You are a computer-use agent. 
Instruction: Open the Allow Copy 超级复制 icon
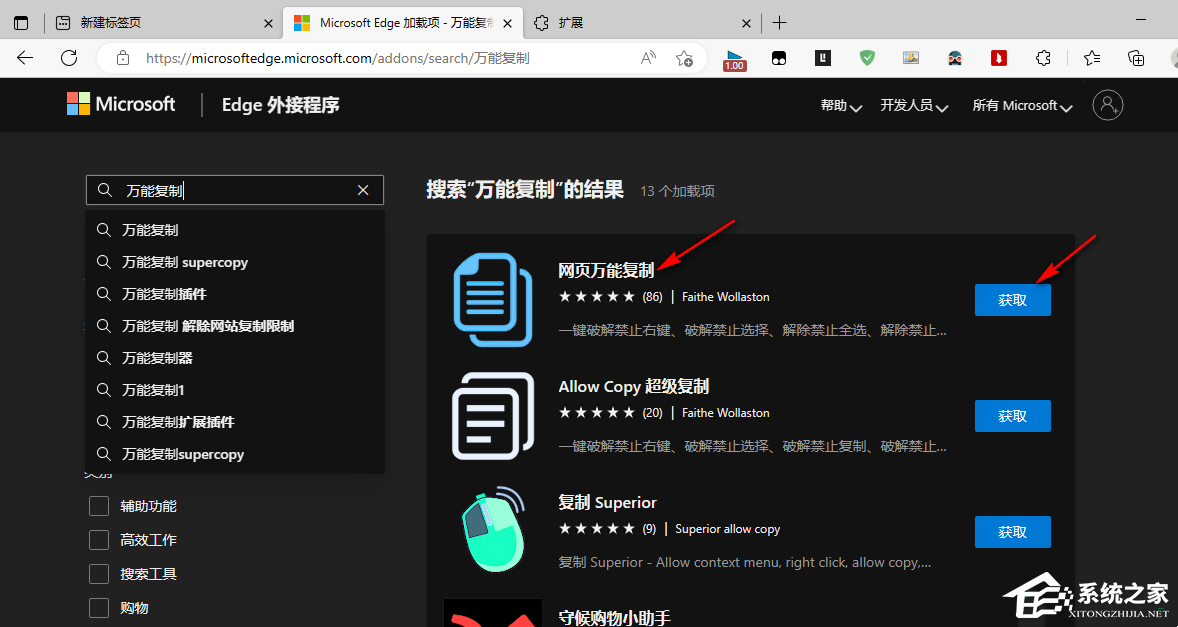(x=494, y=416)
